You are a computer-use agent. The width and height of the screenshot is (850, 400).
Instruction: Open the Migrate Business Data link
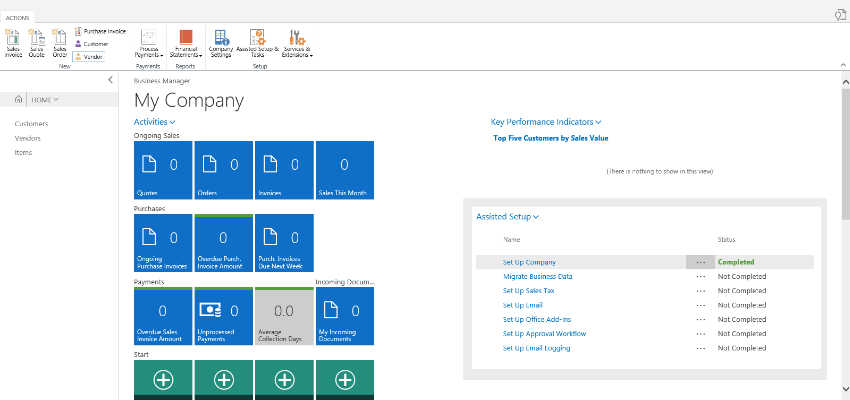(538, 276)
